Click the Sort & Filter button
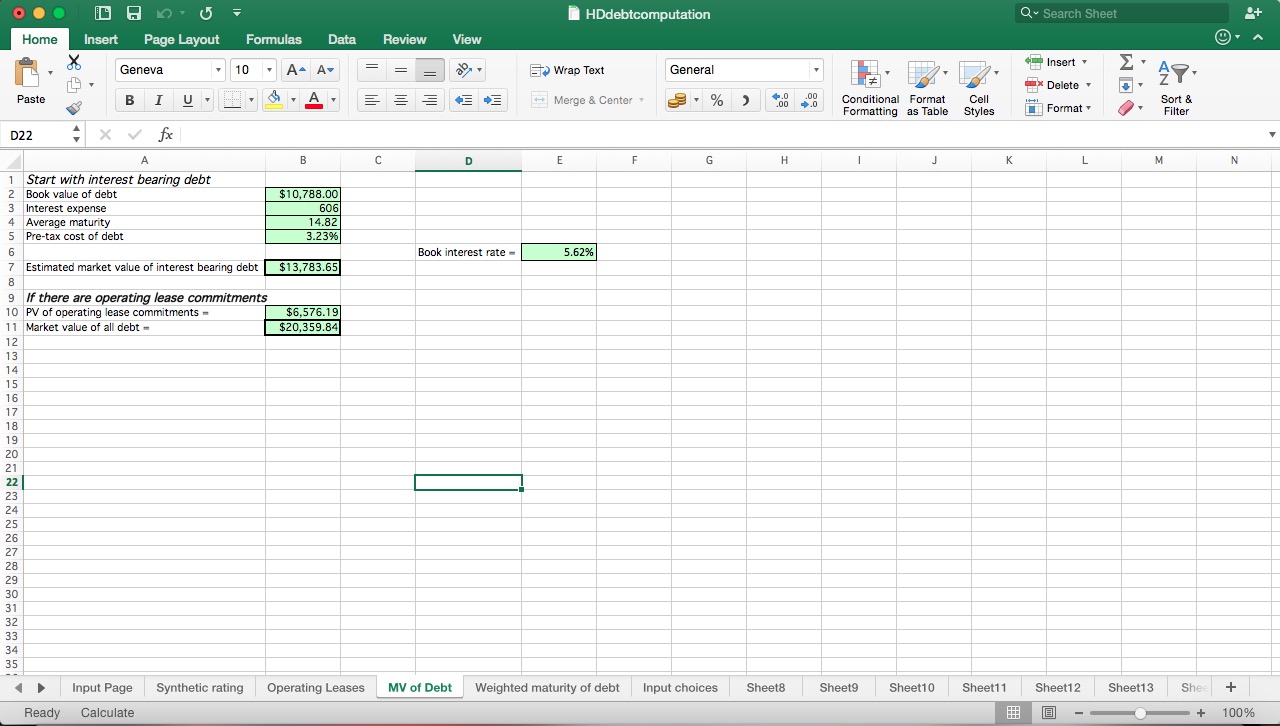This screenshot has height=726, width=1280. tap(1176, 88)
